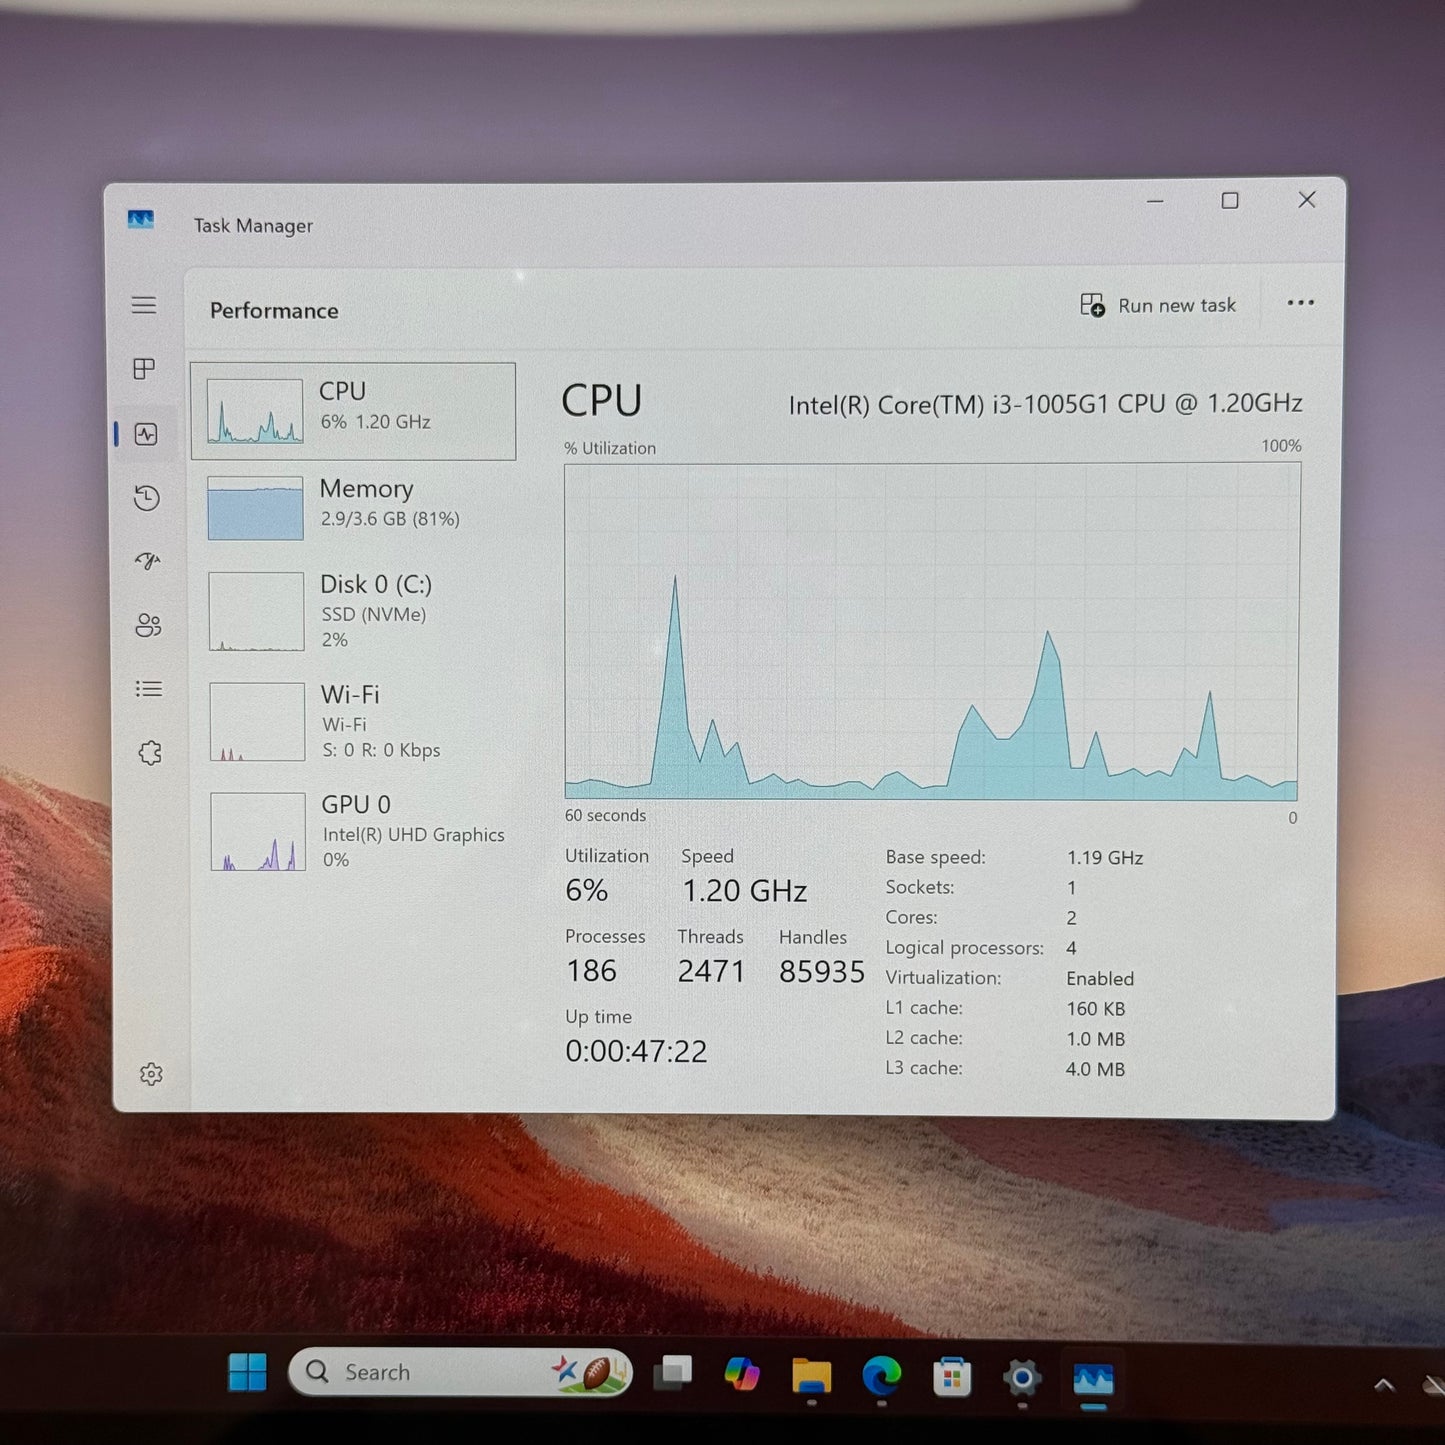This screenshot has height=1445, width=1445.
Task: Click the Up time value 0:00:47:22
Action: click(x=636, y=1051)
